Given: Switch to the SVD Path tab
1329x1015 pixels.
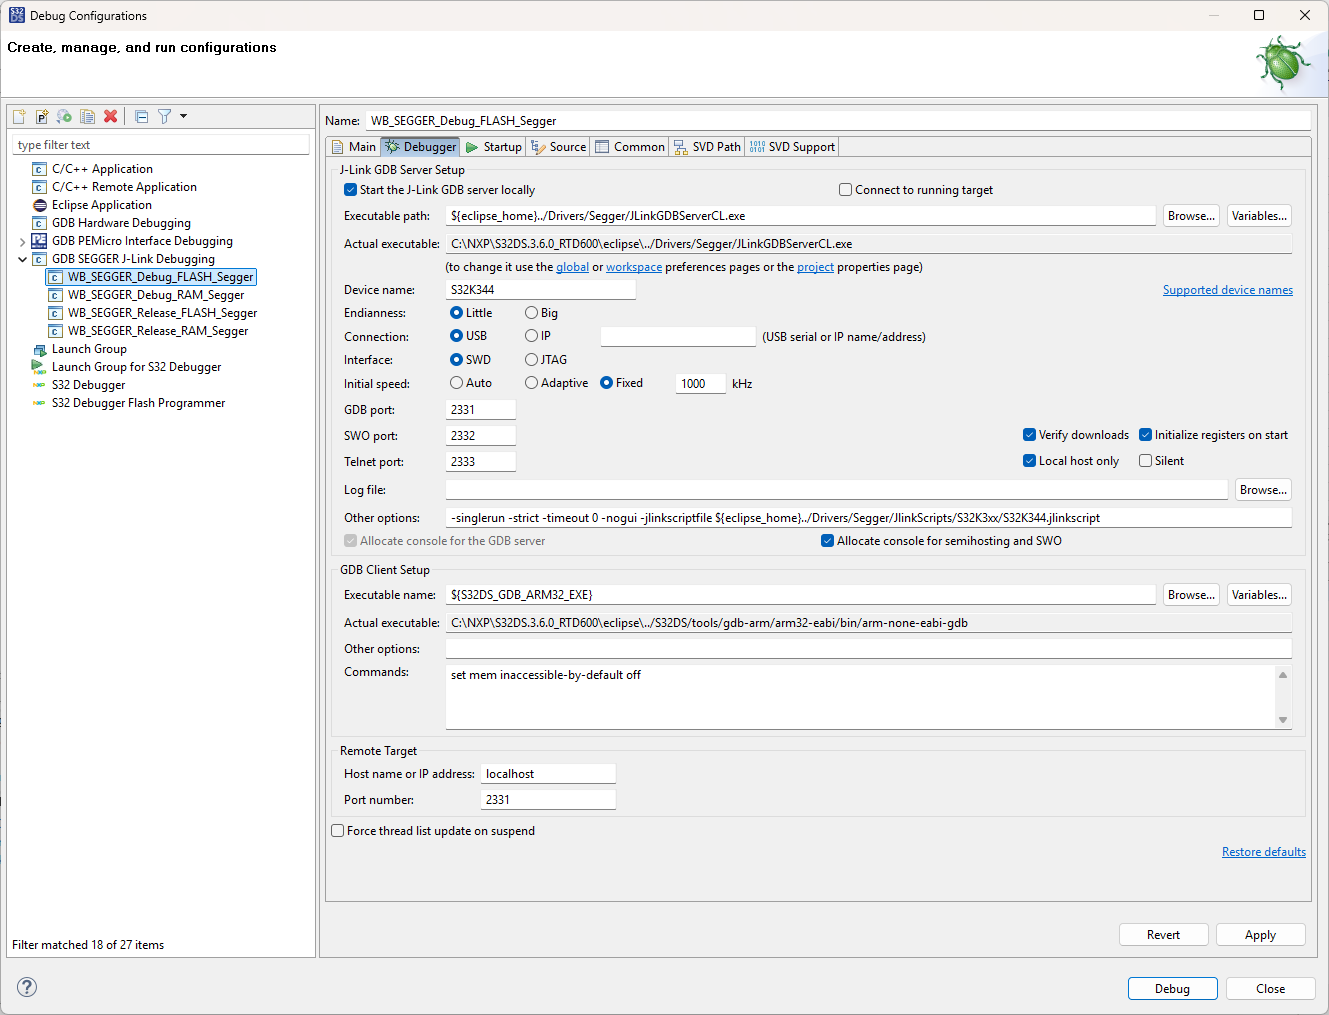Looking at the screenshot, I should click(x=707, y=147).
